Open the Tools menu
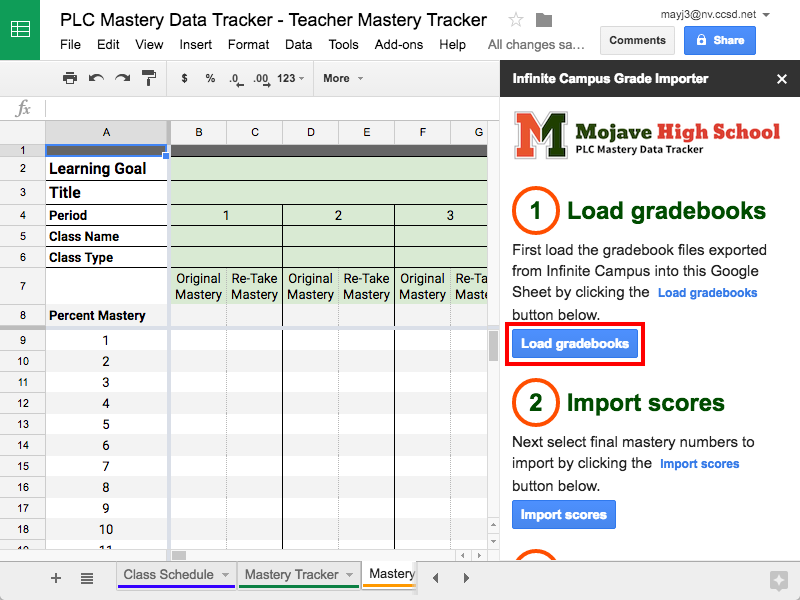The height and width of the screenshot is (600, 800). [x=343, y=44]
